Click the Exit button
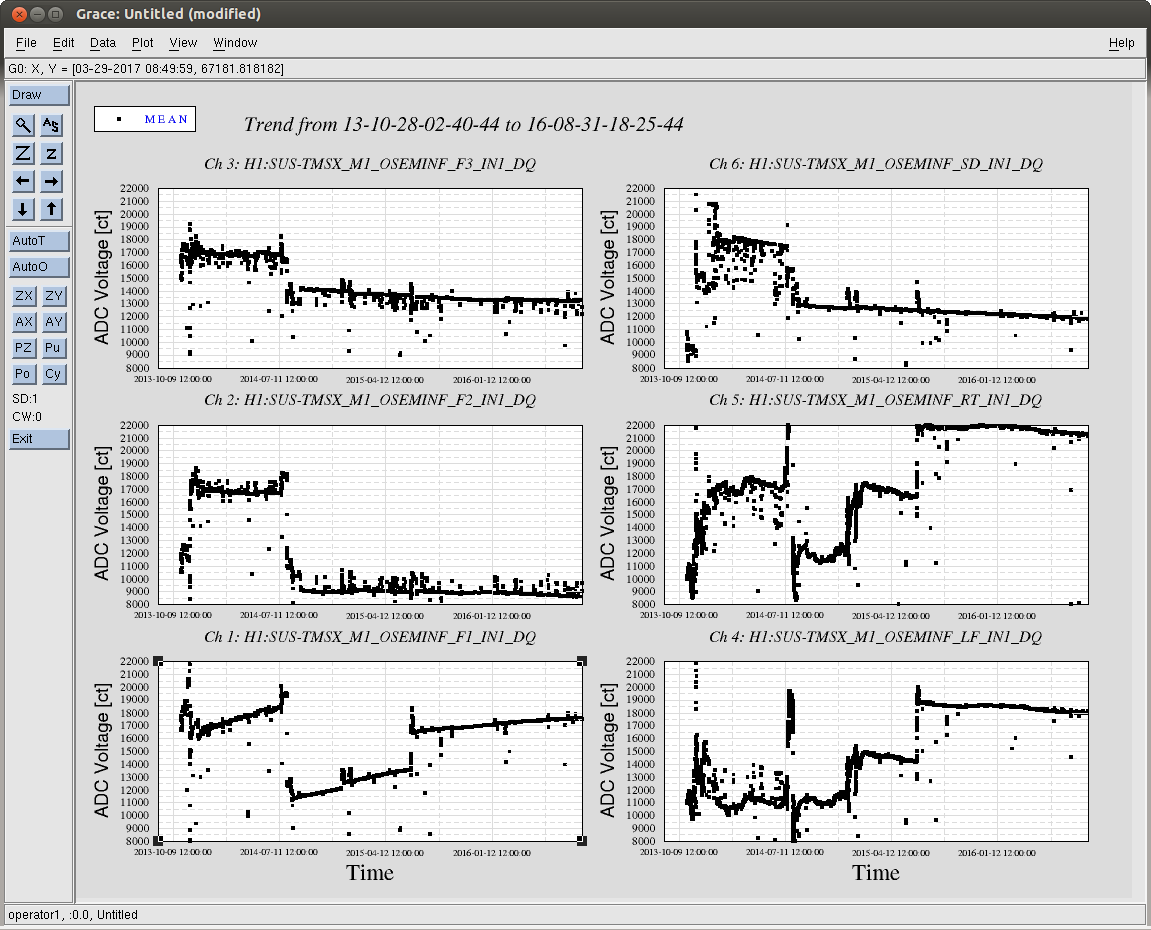The width and height of the screenshot is (1151, 930). click(x=39, y=439)
